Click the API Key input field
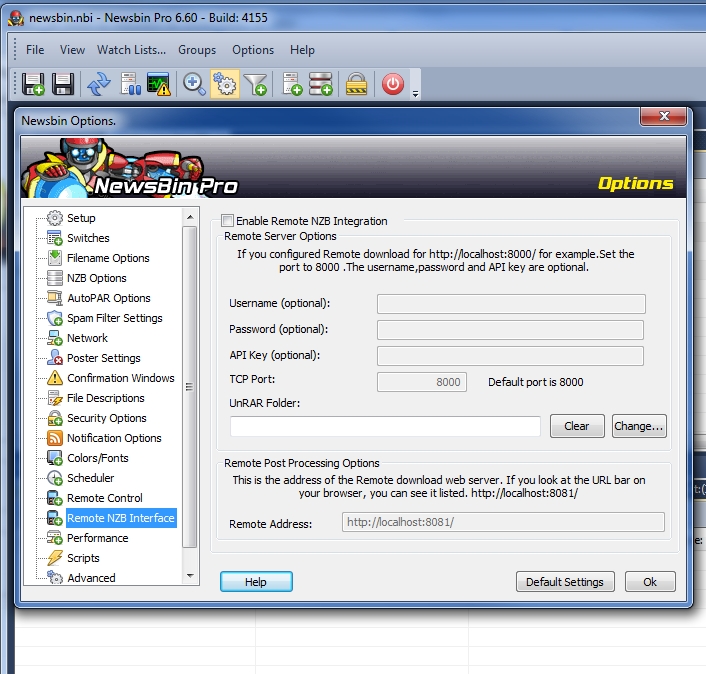 (x=510, y=356)
